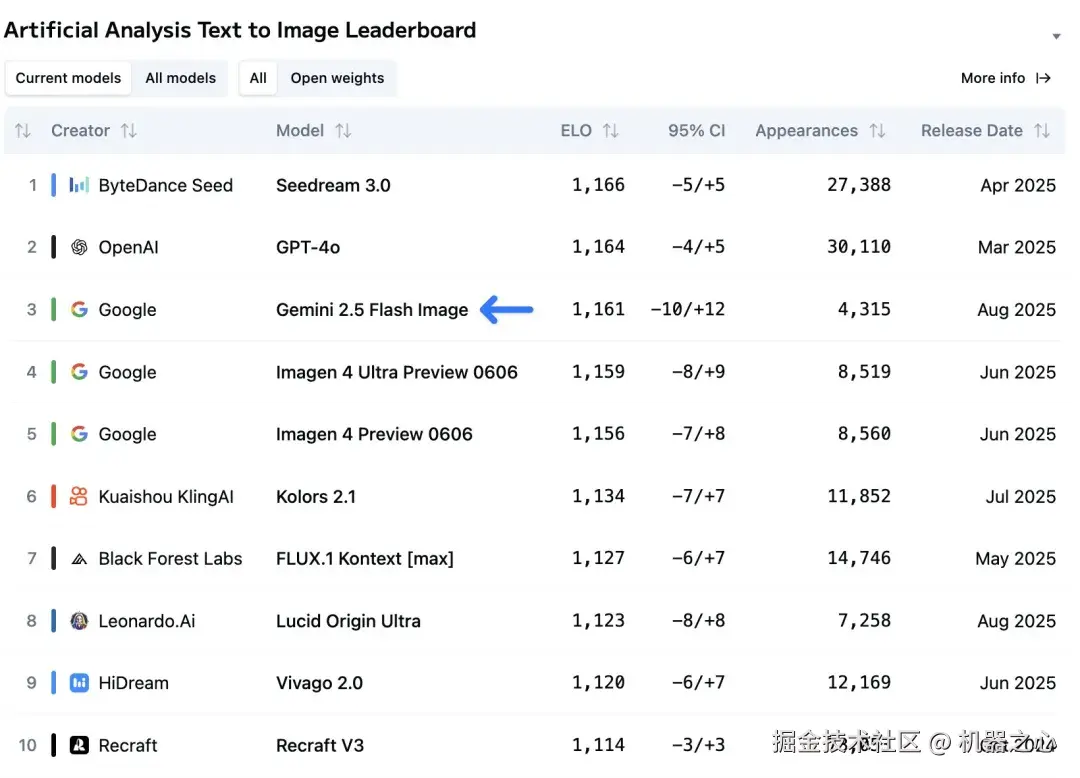The height and width of the screenshot is (778, 1080).
Task: Click the Recraft logo icon
Action: 79,745
